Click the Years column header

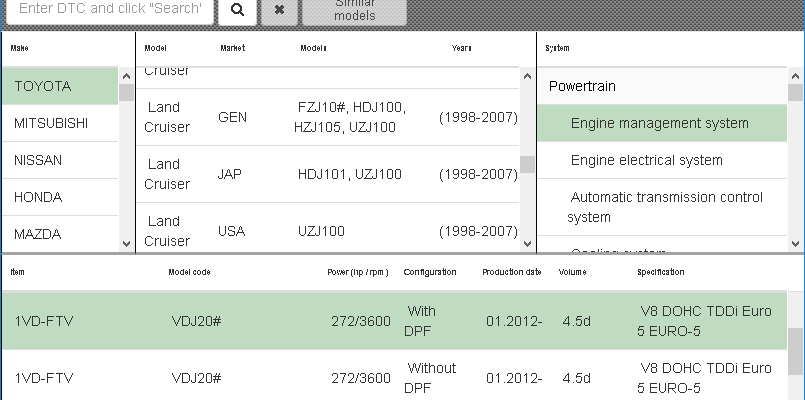462,48
